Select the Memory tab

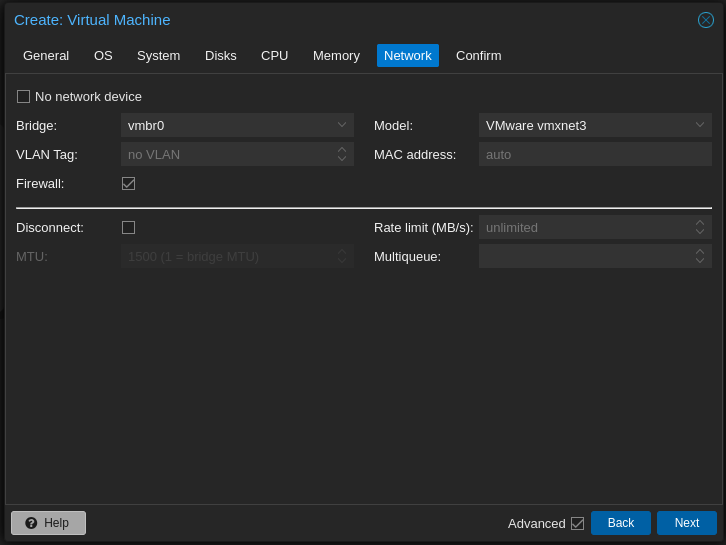click(336, 56)
